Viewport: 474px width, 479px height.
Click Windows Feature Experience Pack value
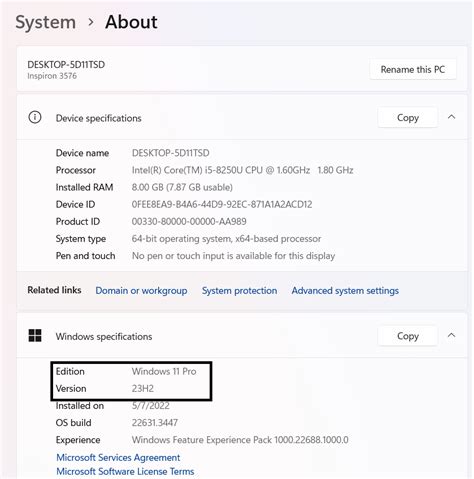click(240, 440)
